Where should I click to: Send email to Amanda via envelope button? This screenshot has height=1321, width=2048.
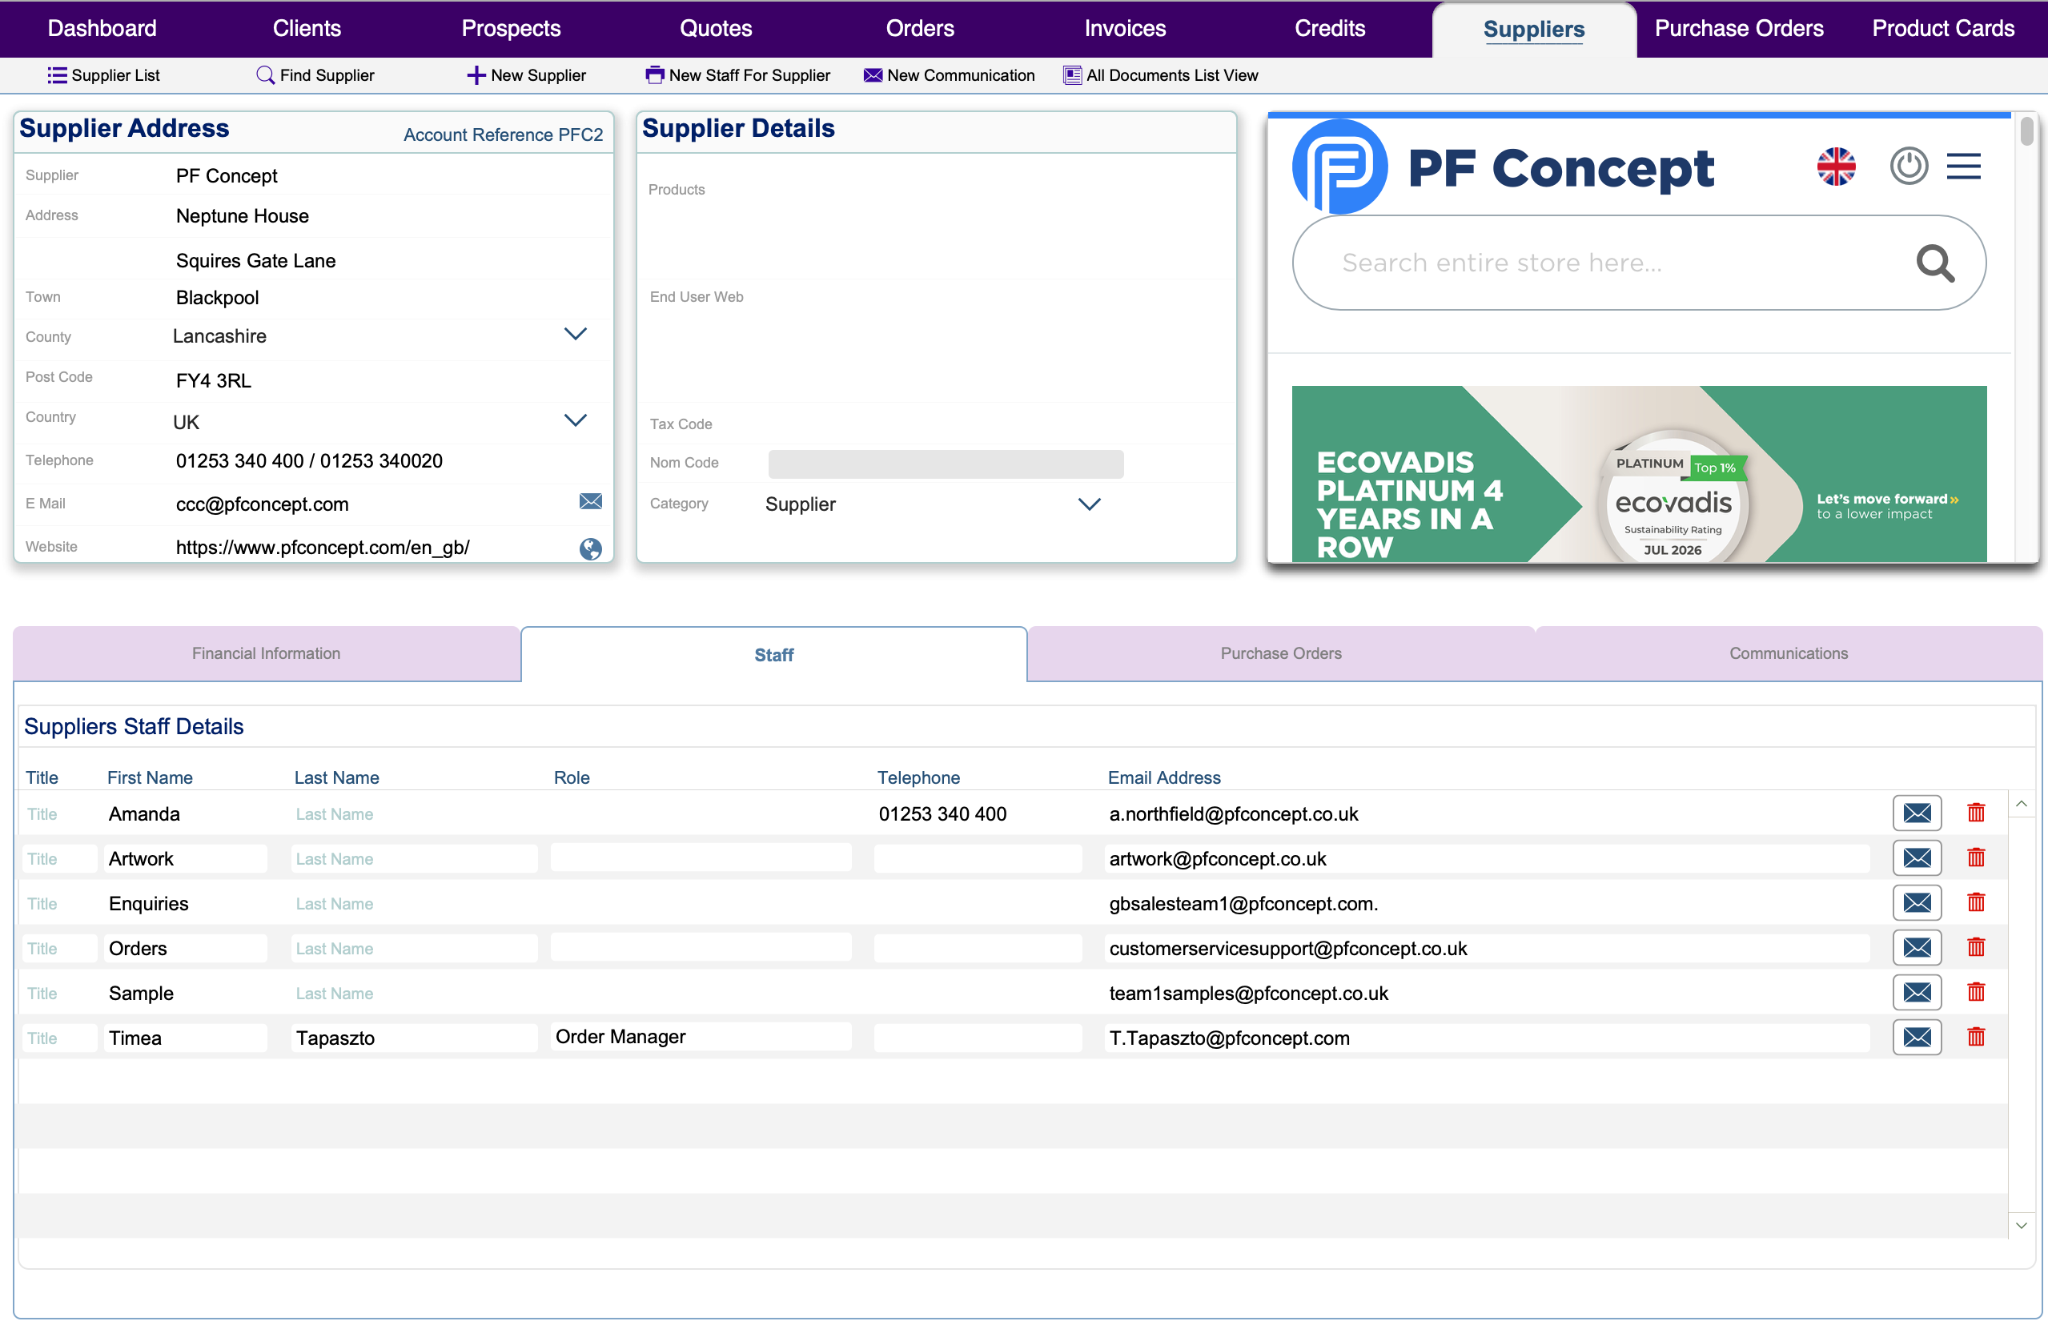tap(1917, 813)
